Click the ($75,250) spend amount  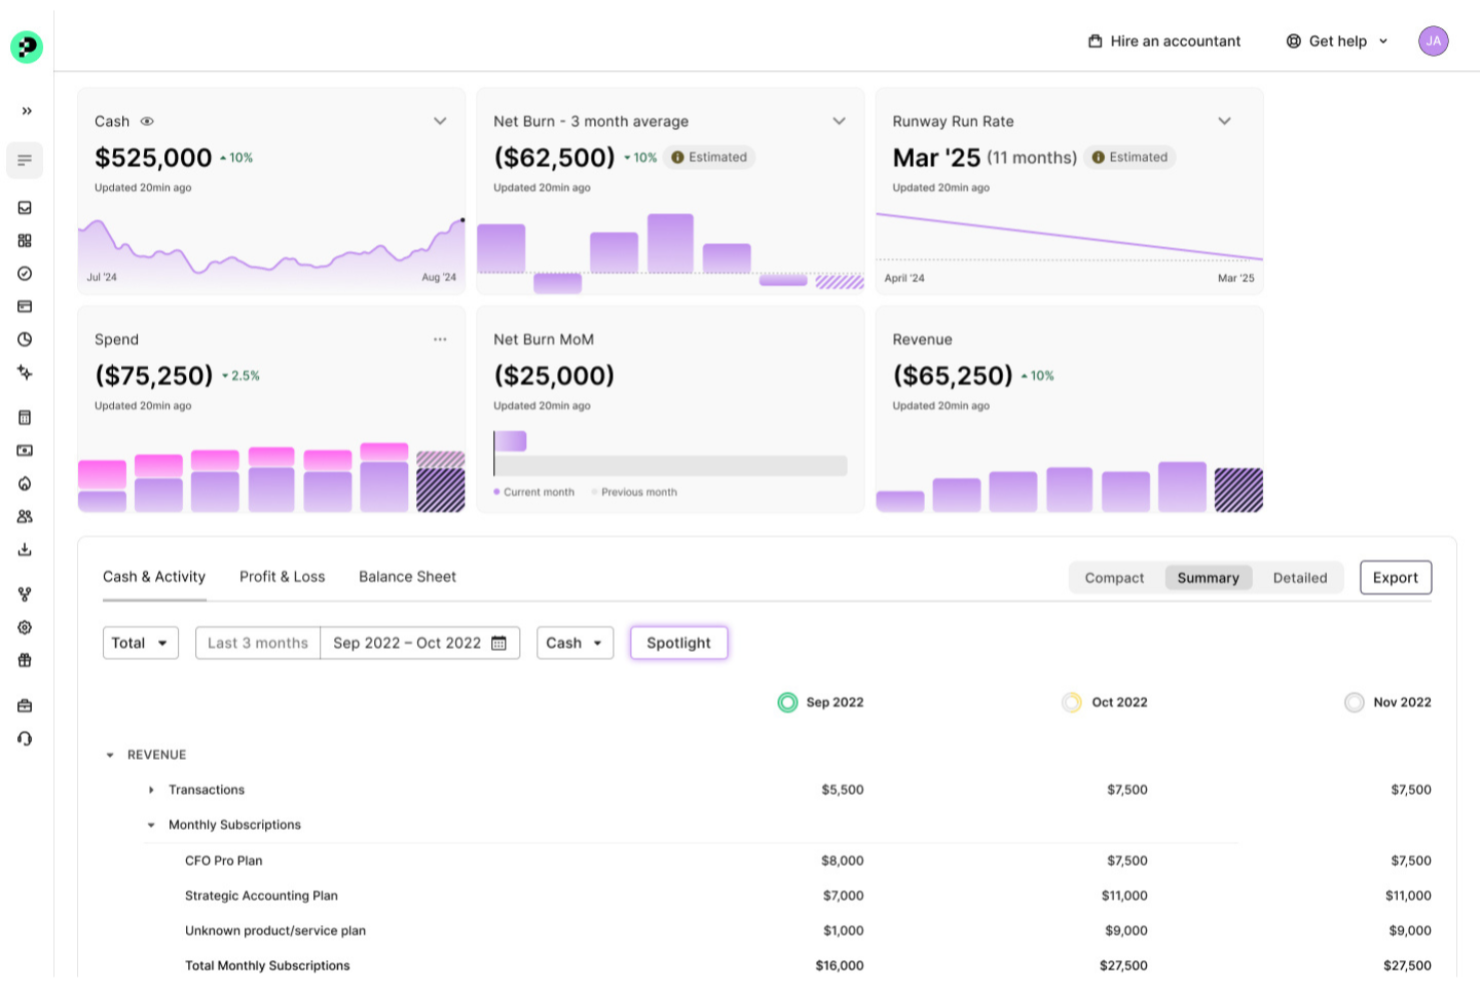click(x=154, y=376)
